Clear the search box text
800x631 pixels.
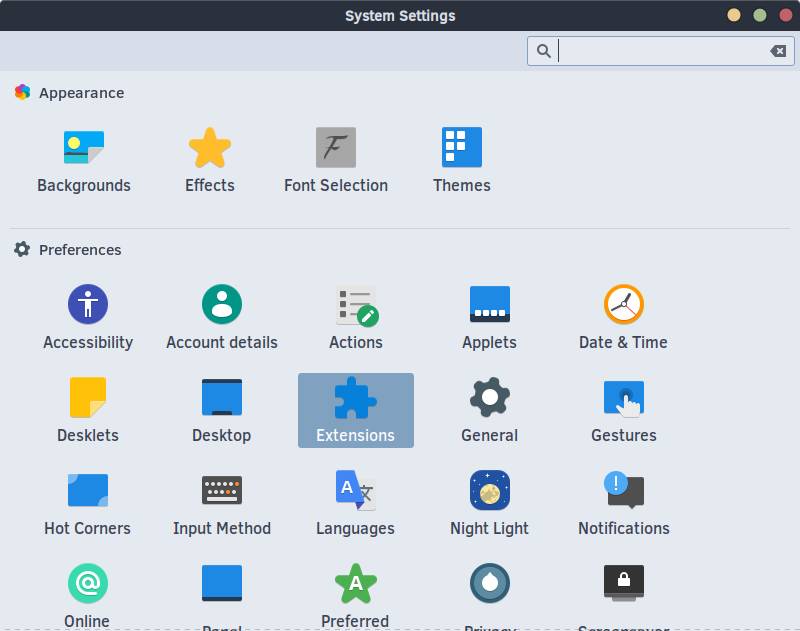coord(777,51)
